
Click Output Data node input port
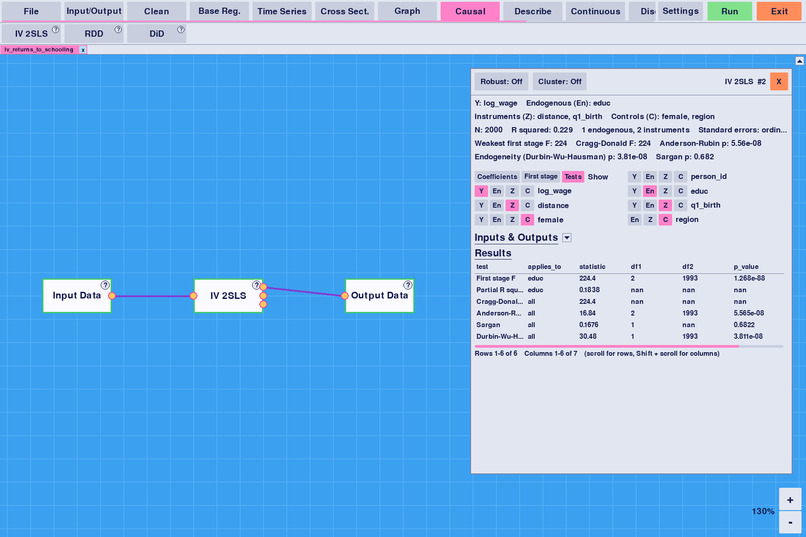click(x=344, y=295)
